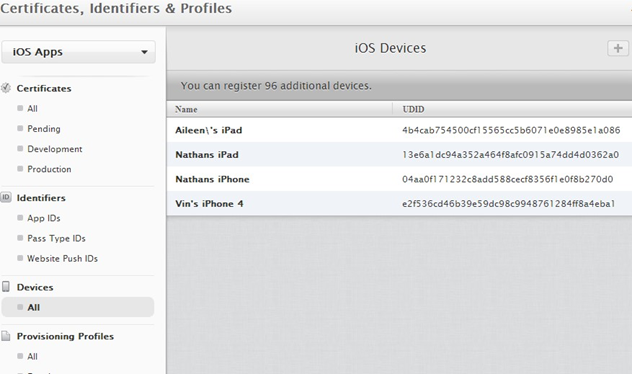The image size is (632, 374).
Task: Open the Identifiers section heading
Action: 41,198
